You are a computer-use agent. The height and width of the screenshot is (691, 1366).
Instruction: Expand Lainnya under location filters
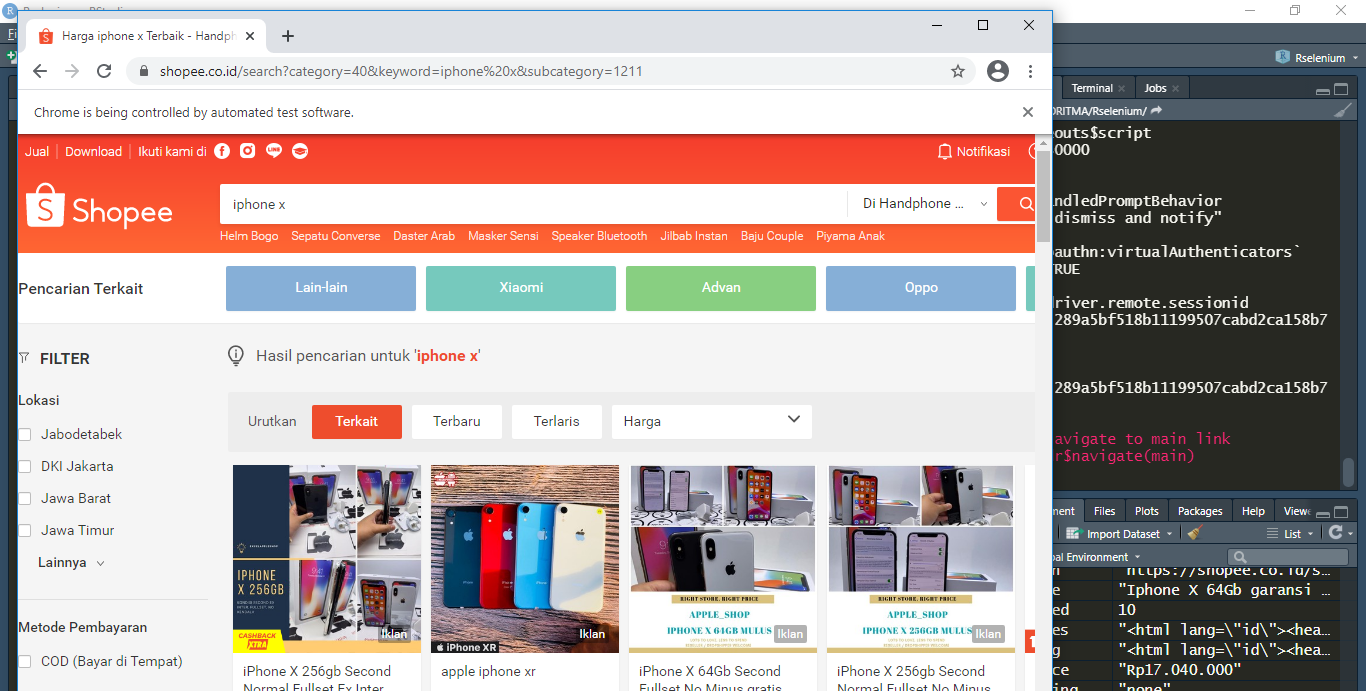tap(71, 562)
